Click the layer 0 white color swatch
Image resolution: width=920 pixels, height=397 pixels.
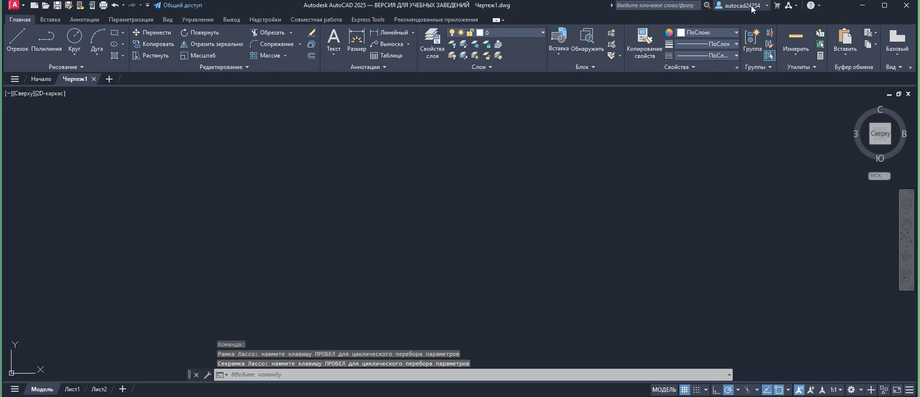(479, 33)
